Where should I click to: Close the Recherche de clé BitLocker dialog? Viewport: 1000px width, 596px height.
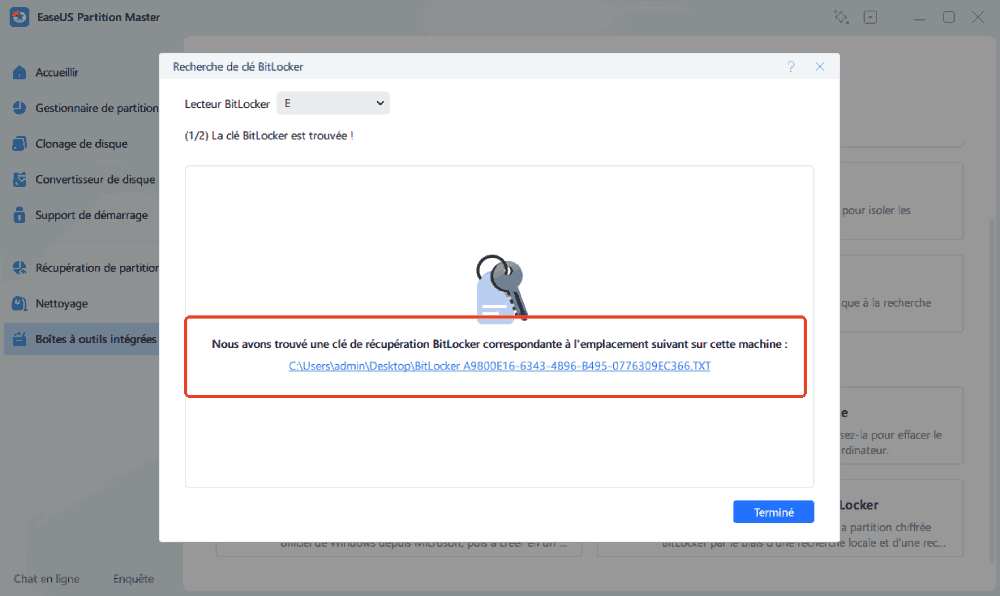tap(820, 66)
